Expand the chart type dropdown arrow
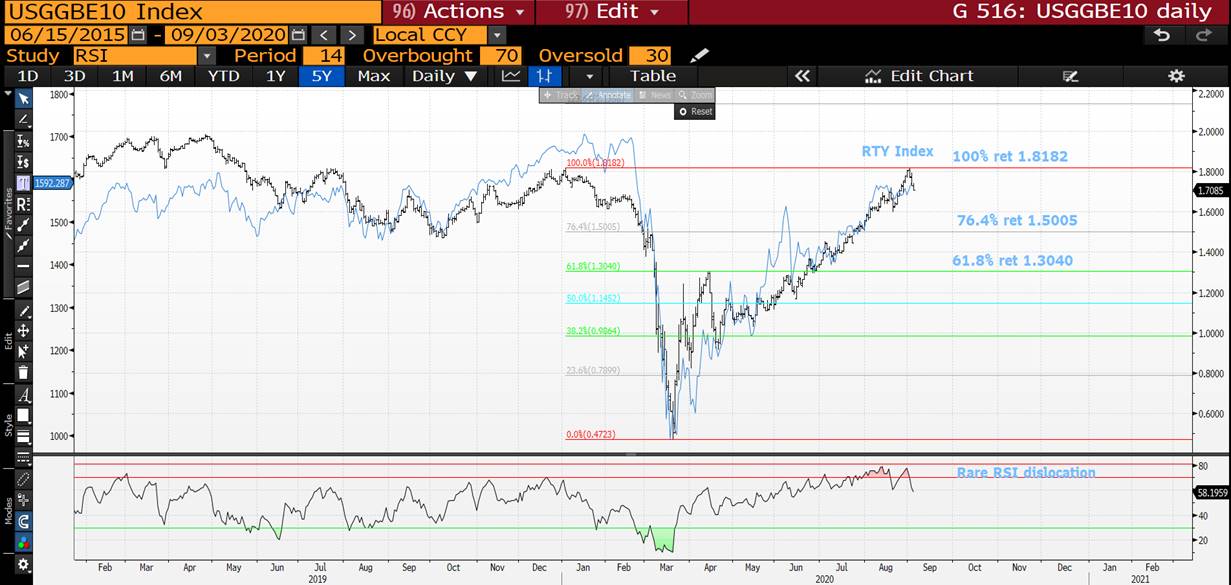 coord(589,76)
